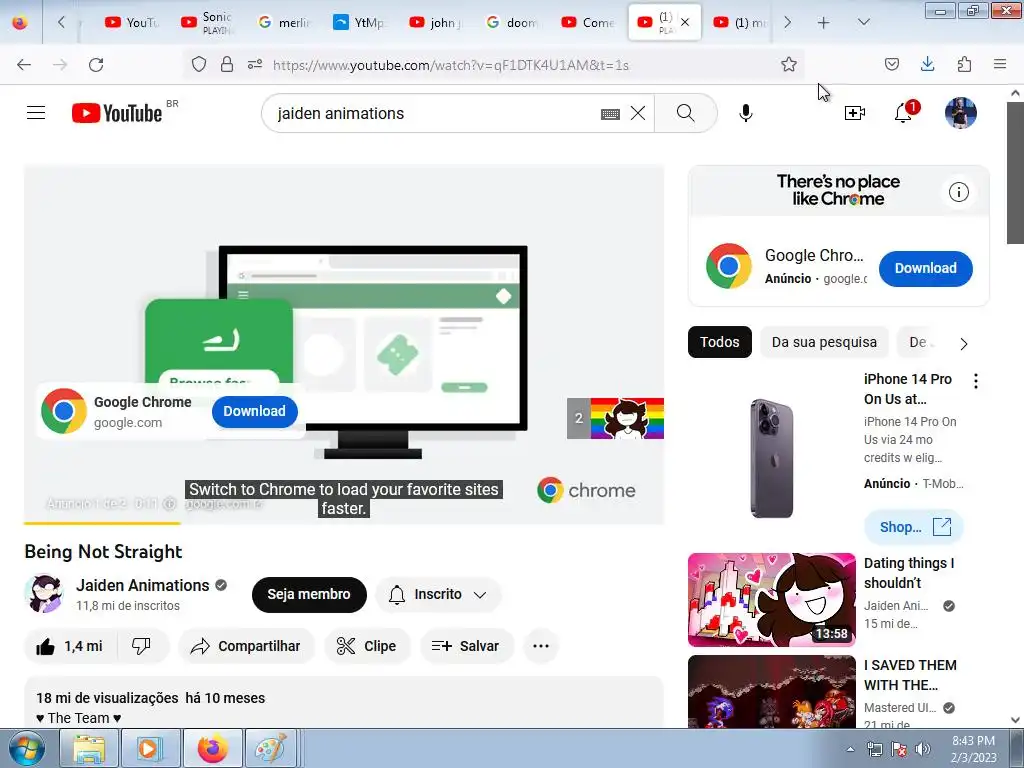Screen dimensions: 1024x768
Task: Open the account avatar menu
Action: tap(961, 113)
